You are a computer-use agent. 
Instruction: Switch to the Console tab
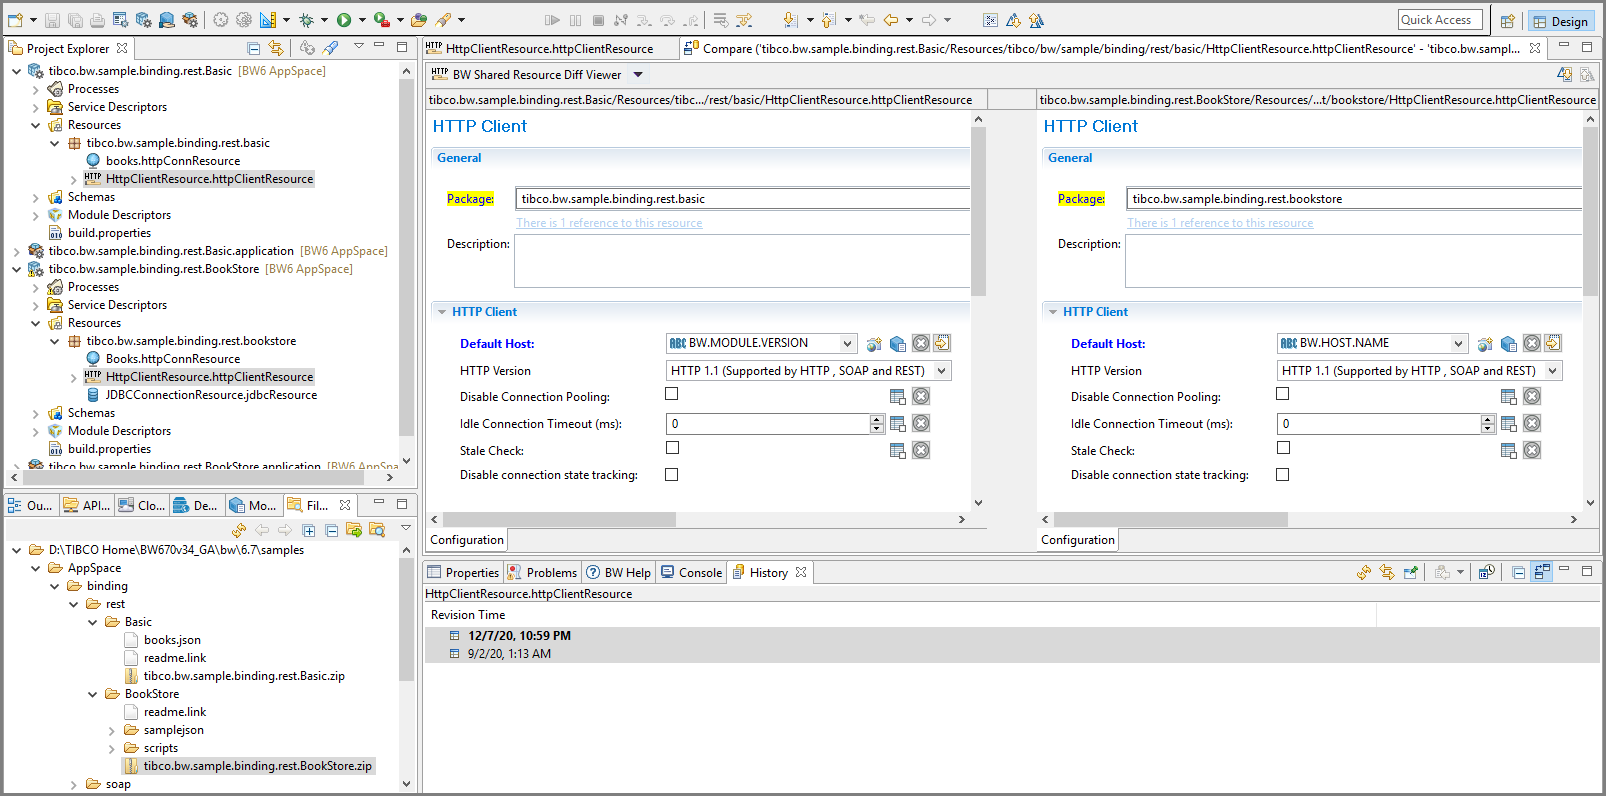click(691, 573)
